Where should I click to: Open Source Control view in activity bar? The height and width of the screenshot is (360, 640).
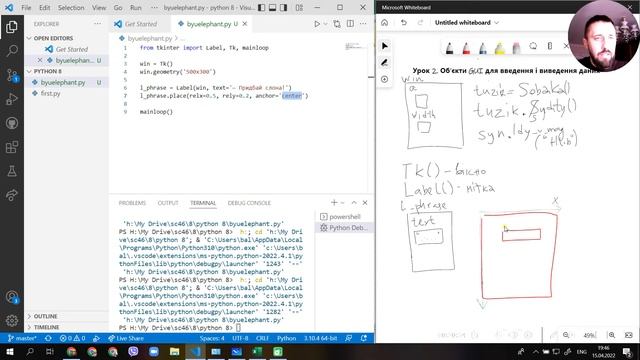[x=12, y=75]
